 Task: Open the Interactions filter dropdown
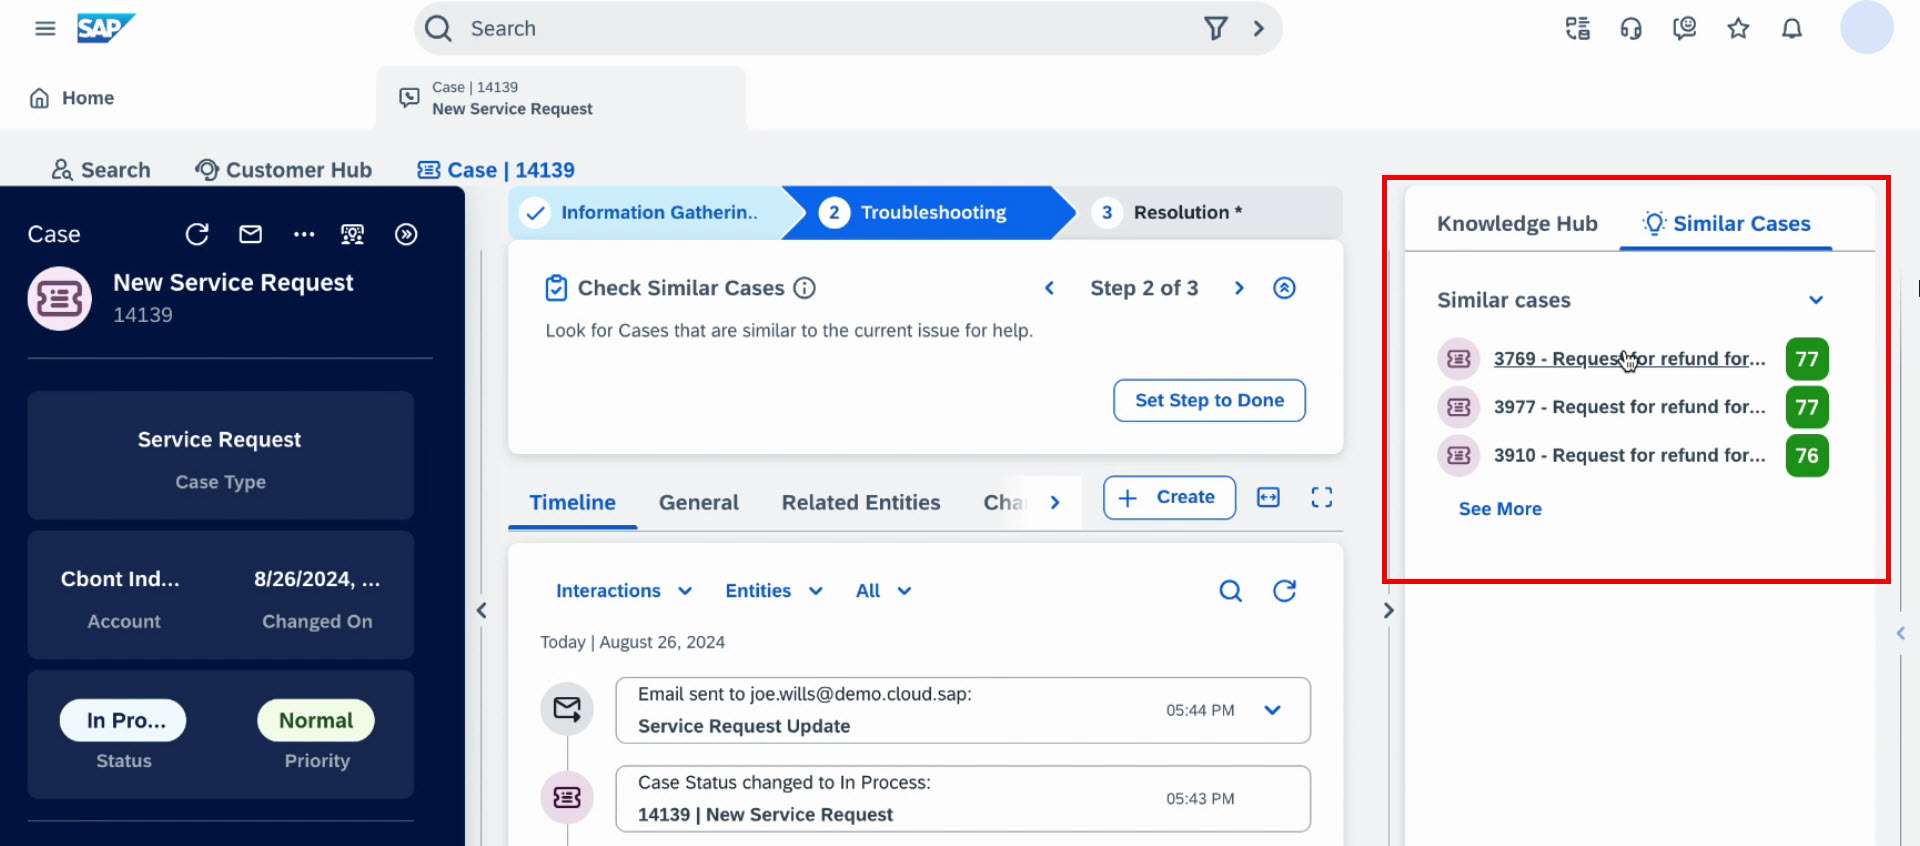pos(624,591)
